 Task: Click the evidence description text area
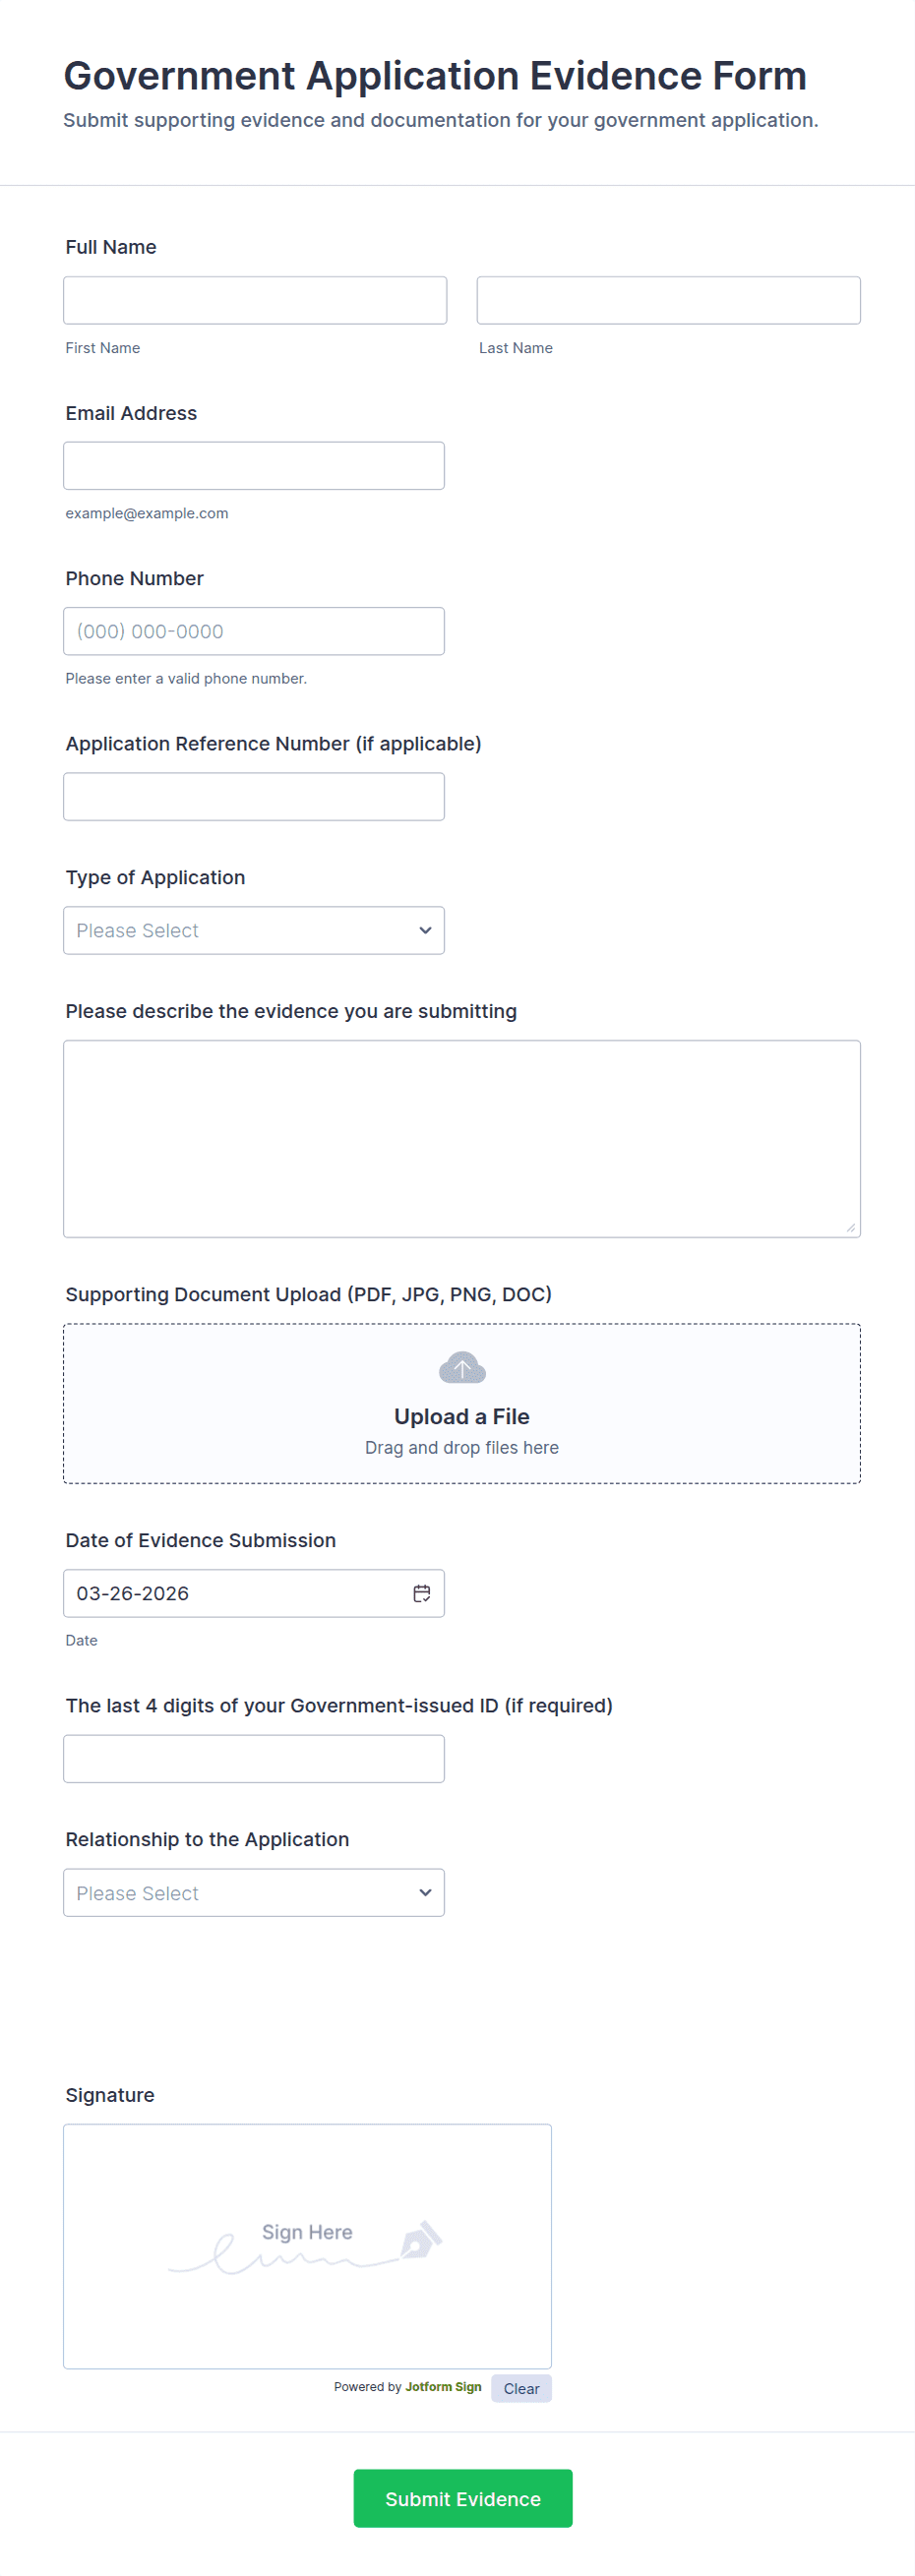(x=461, y=1138)
